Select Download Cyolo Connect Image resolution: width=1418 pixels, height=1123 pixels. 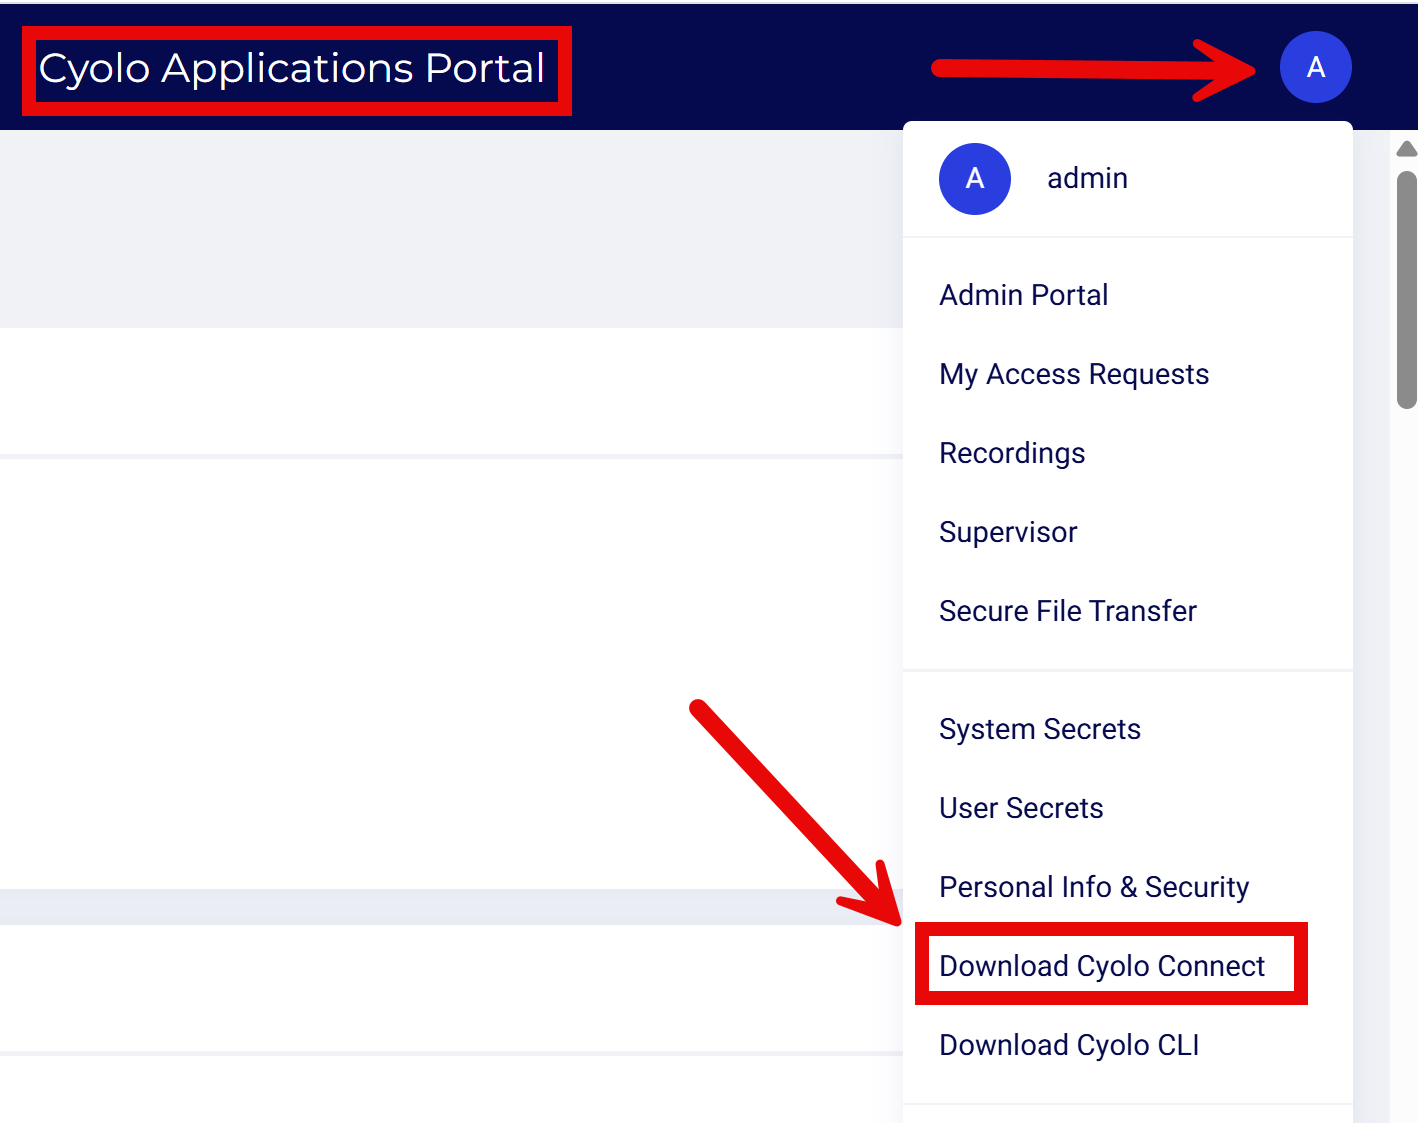tap(1102, 966)
